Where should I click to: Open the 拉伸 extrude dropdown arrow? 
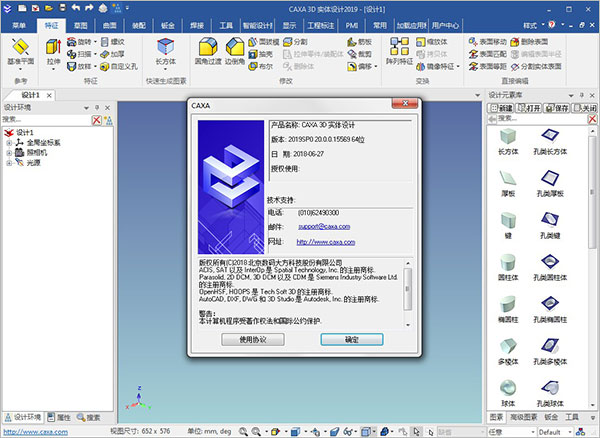pyautogui.click(x=53, y=69)
